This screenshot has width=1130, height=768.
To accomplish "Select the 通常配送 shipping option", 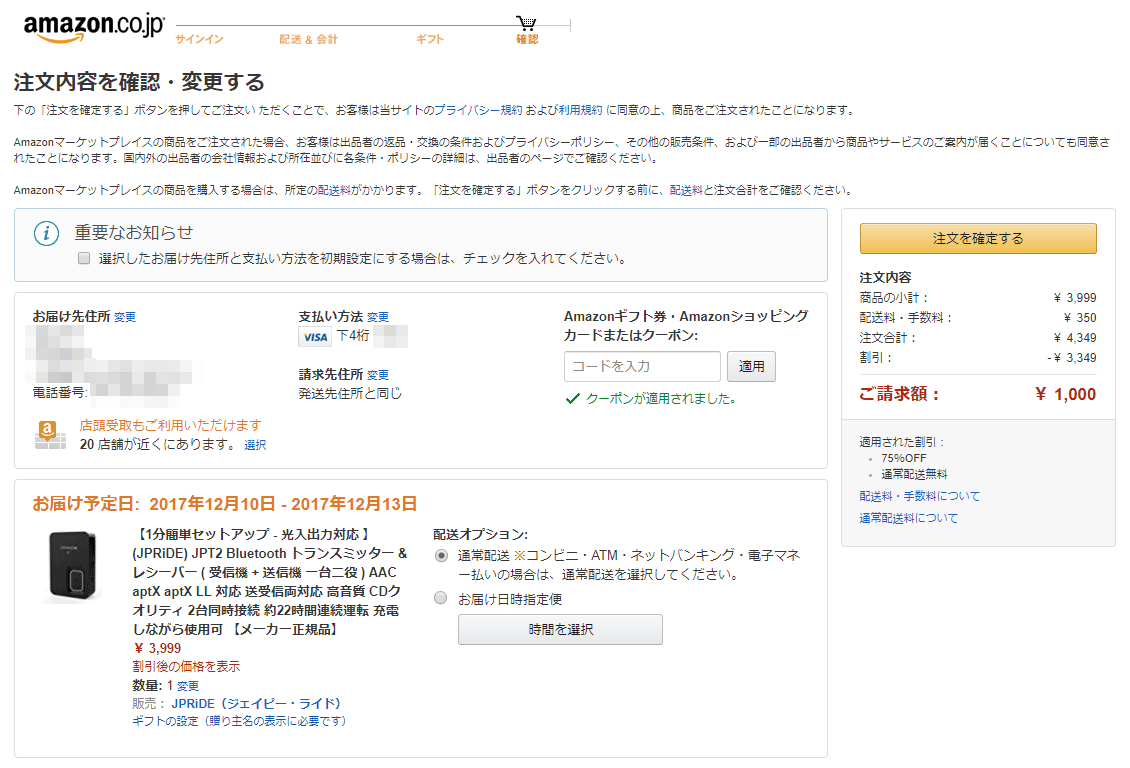I will [x=441, y=555].
